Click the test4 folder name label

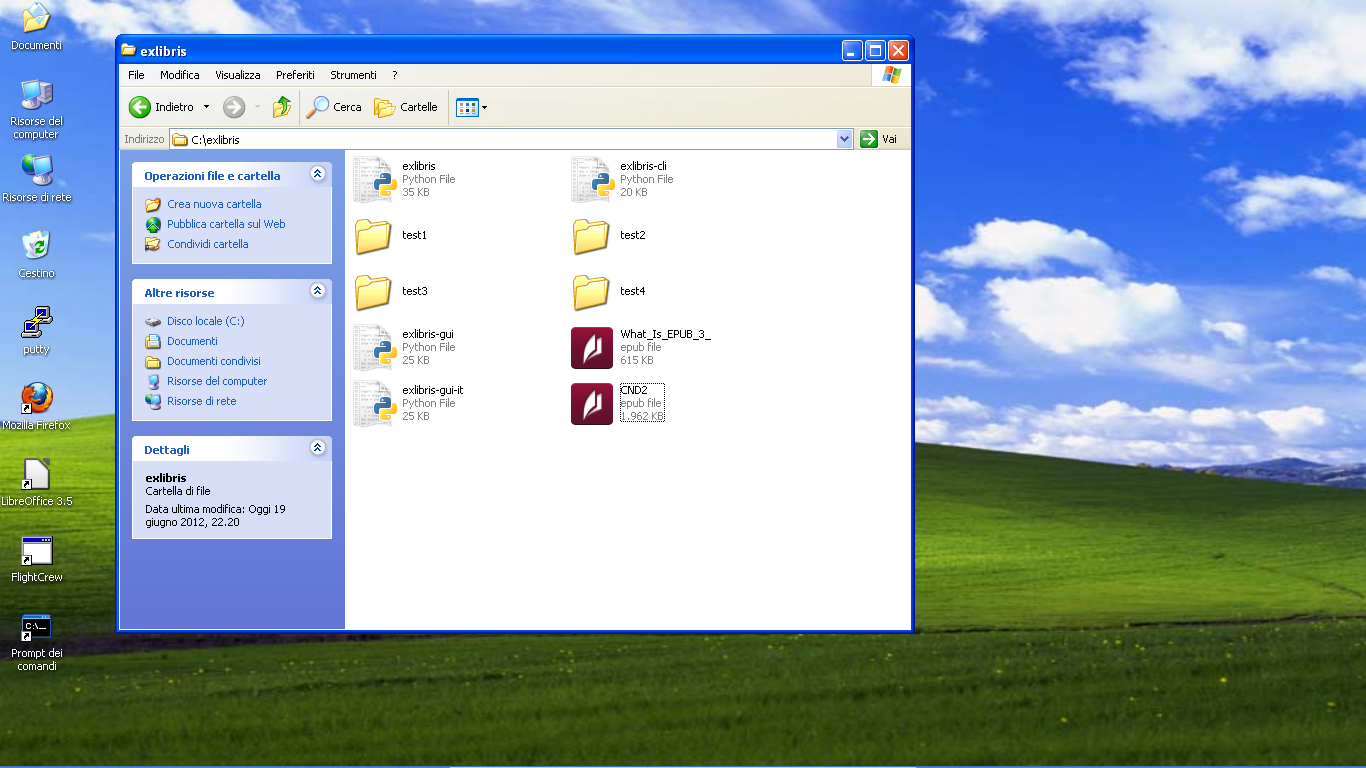632,291
